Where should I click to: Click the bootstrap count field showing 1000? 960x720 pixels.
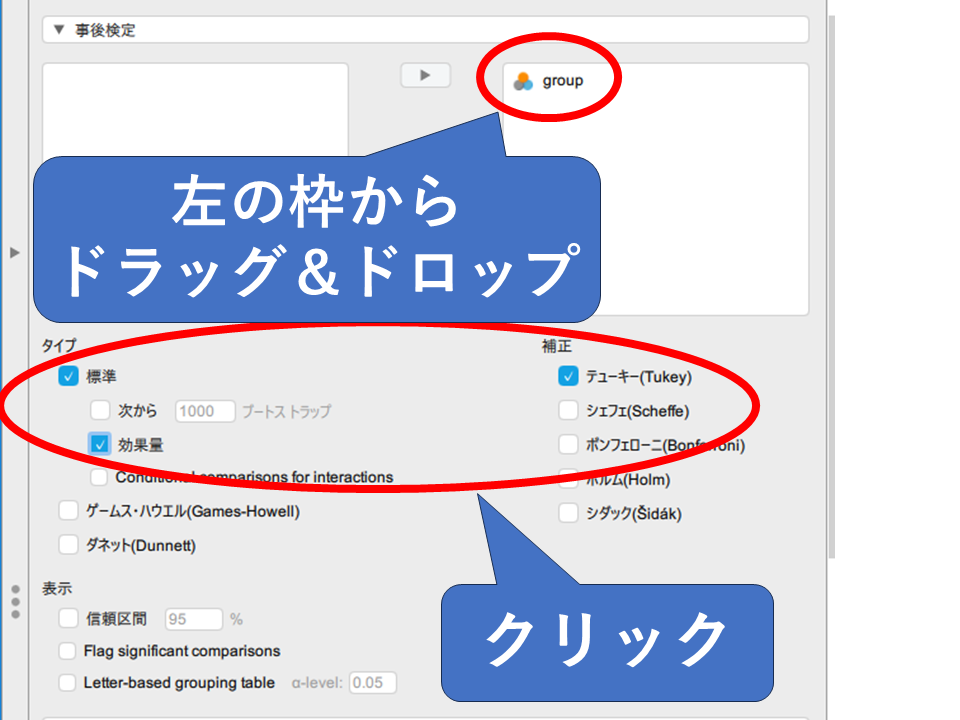click(205, 411)
